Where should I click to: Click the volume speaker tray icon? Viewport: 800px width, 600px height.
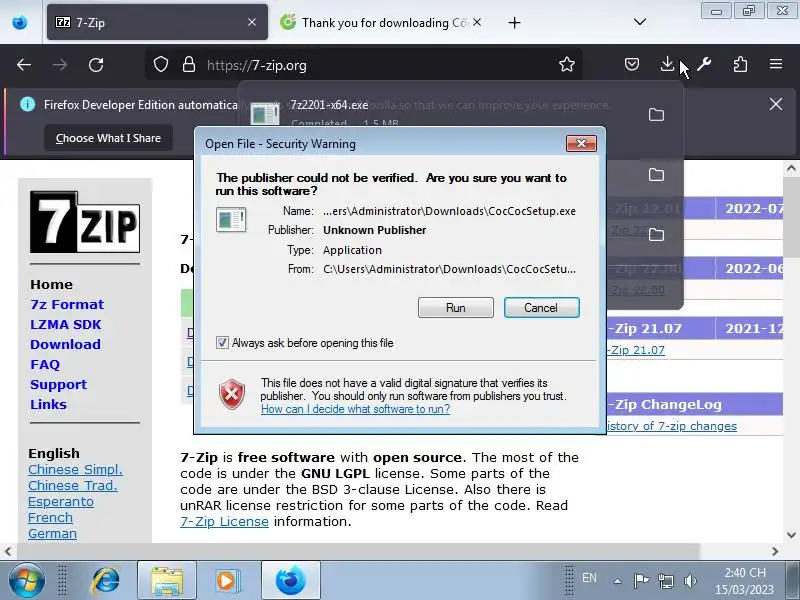point(690,581)
